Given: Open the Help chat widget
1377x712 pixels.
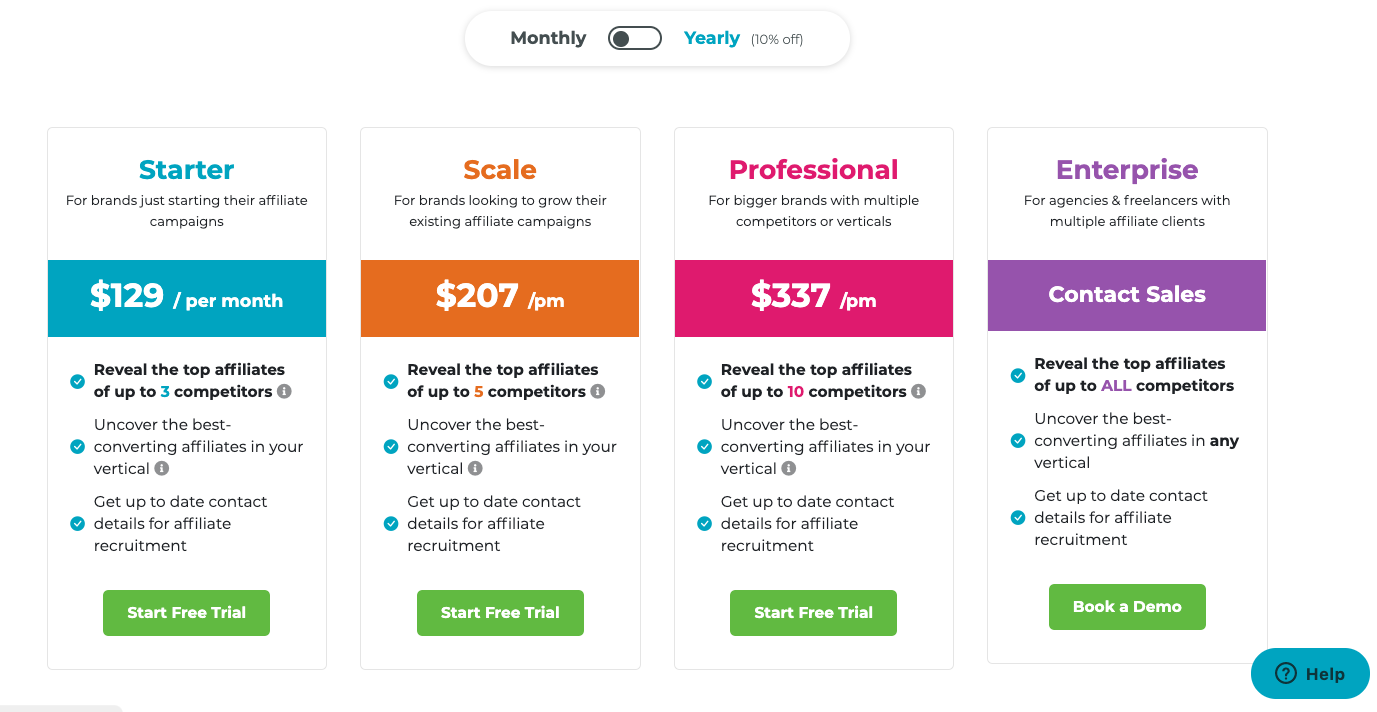Looking at the screenshot, I should tap(1309, 673).
